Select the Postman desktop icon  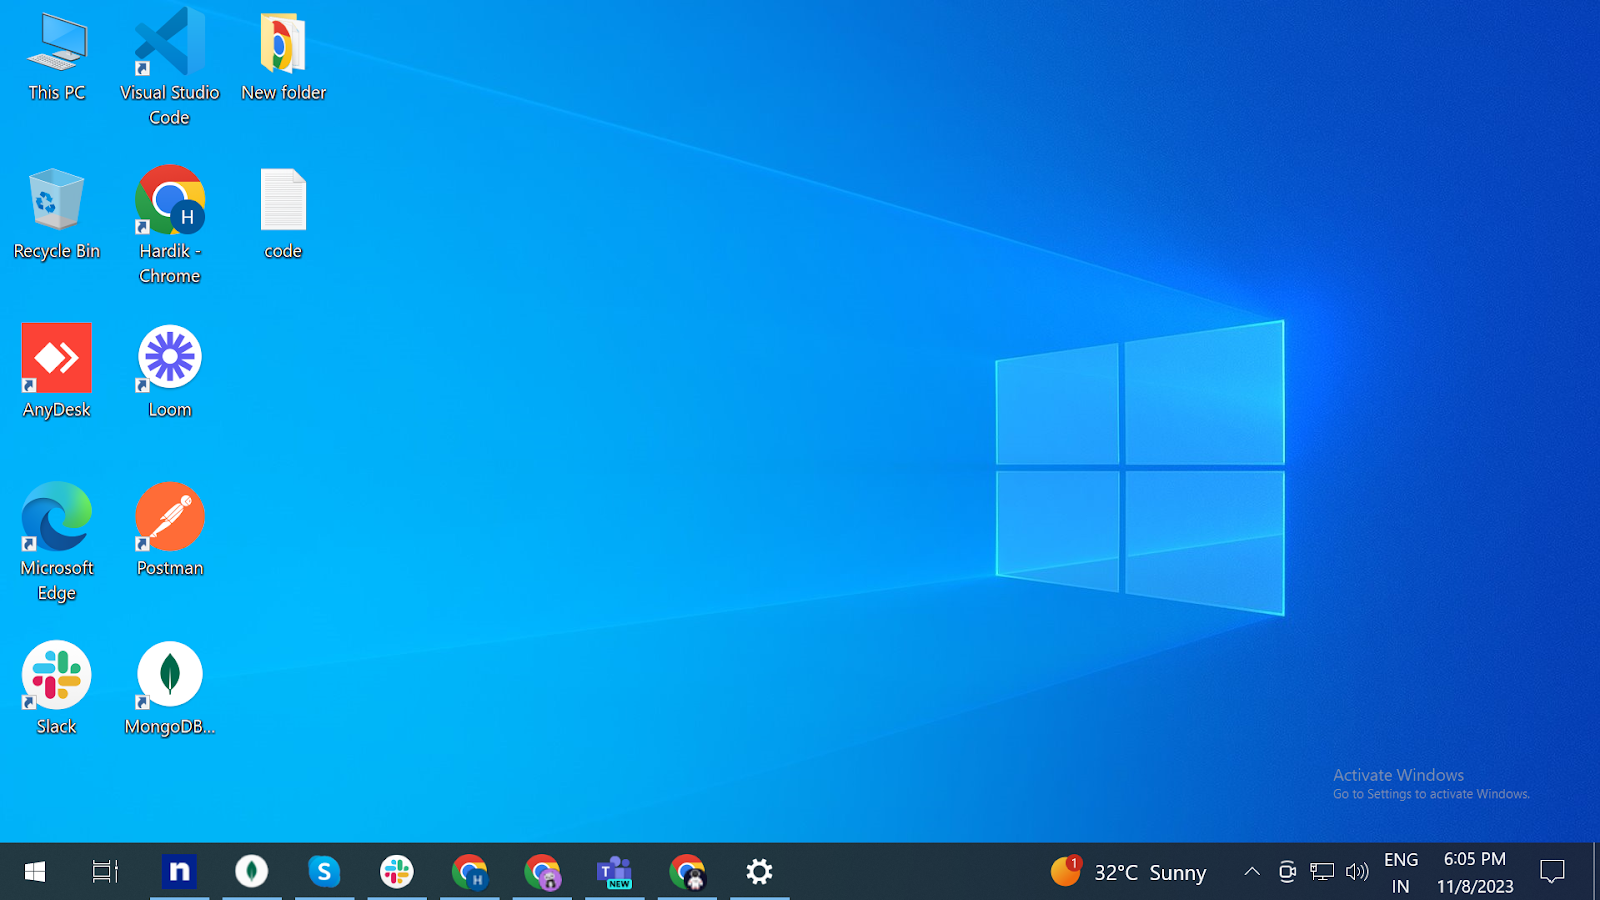tap(169, 517)
